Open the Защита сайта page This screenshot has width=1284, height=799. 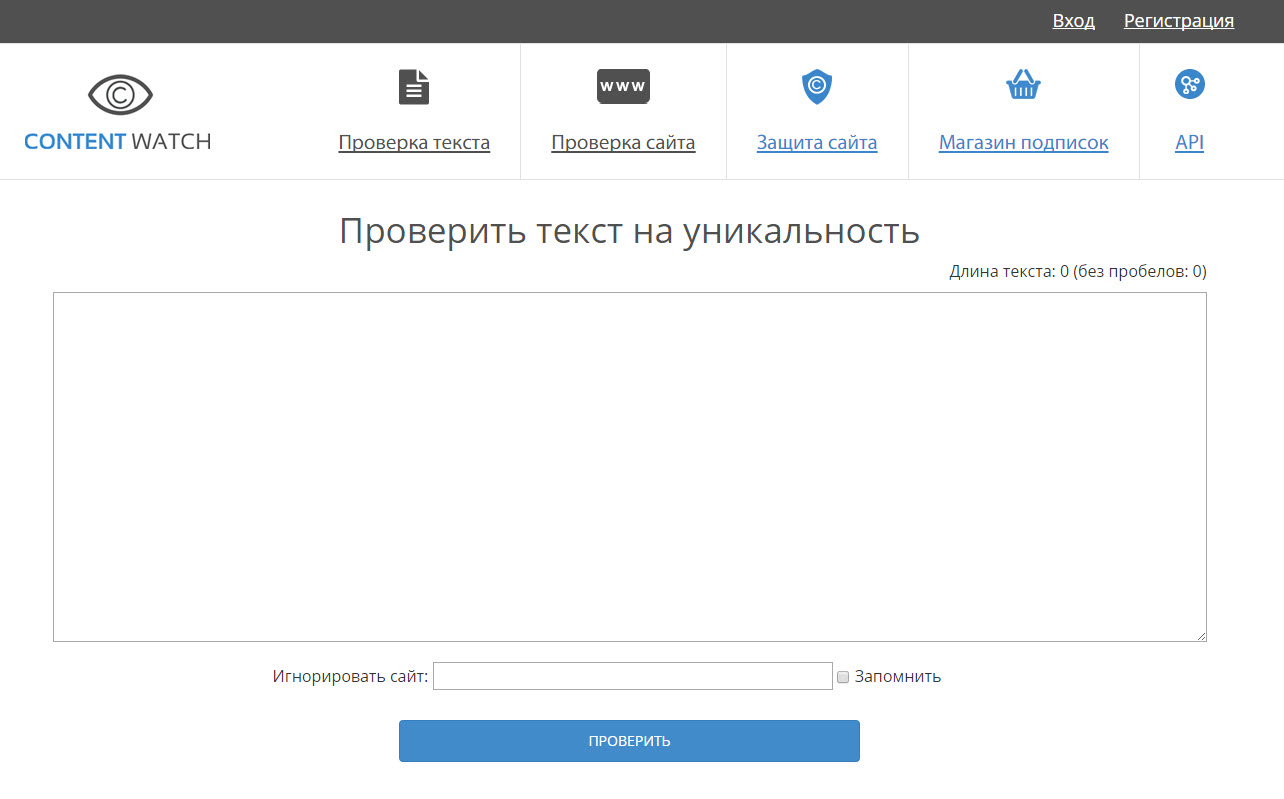tap(817, 142)
